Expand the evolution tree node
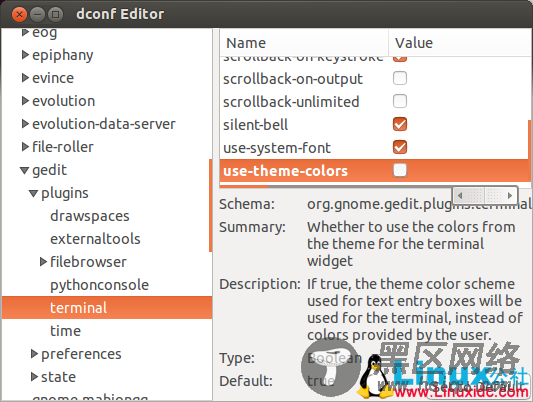Screen dimensions: 533x402 click(x=25, y=101)
